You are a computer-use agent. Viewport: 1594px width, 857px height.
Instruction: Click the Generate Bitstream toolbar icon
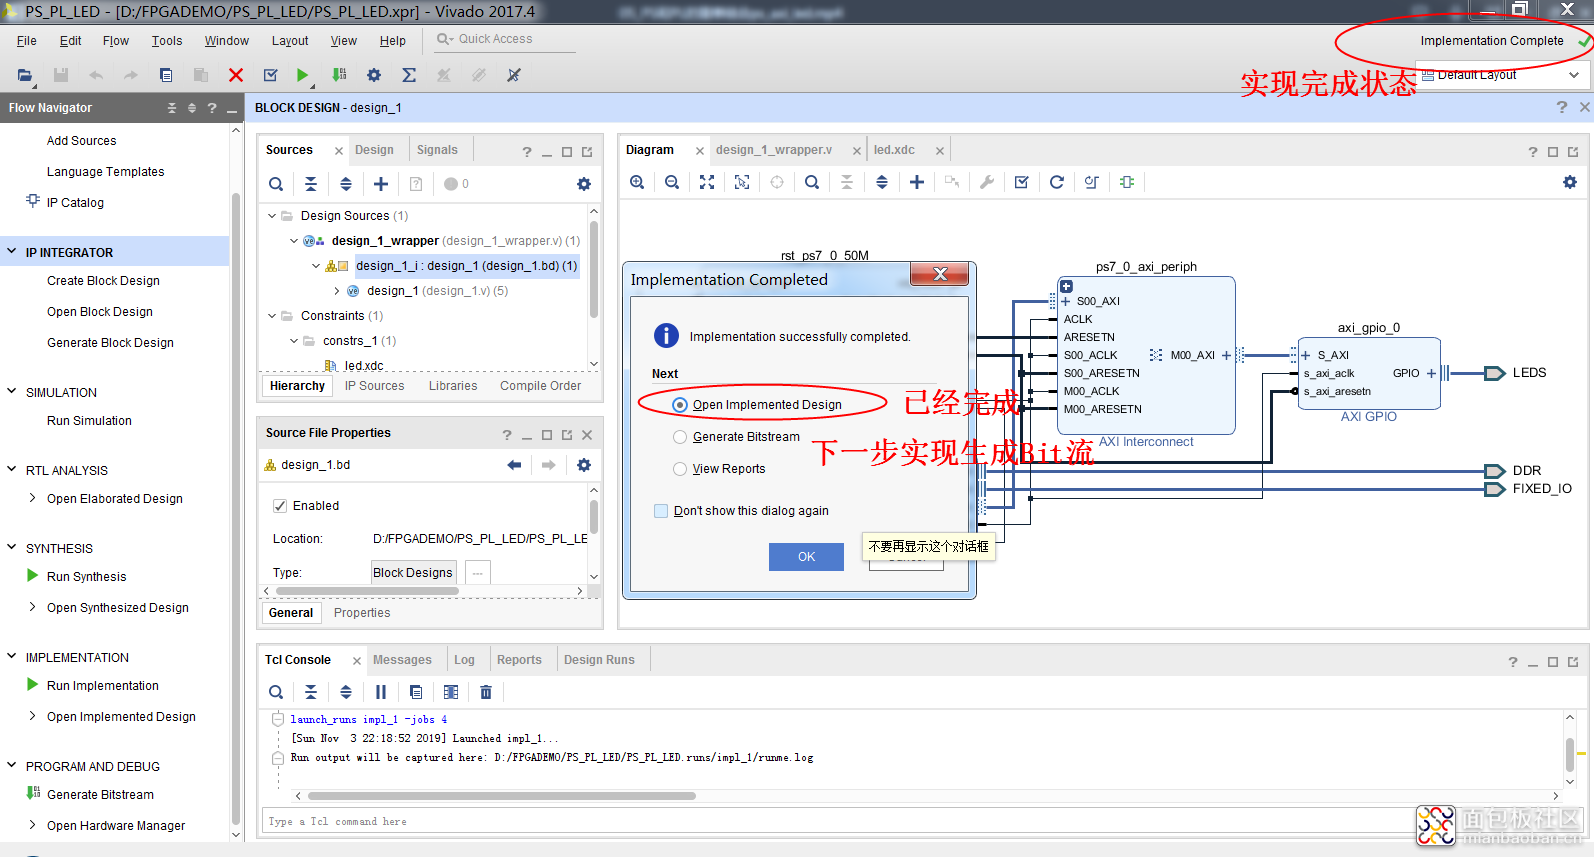click(x=339, y=75)
